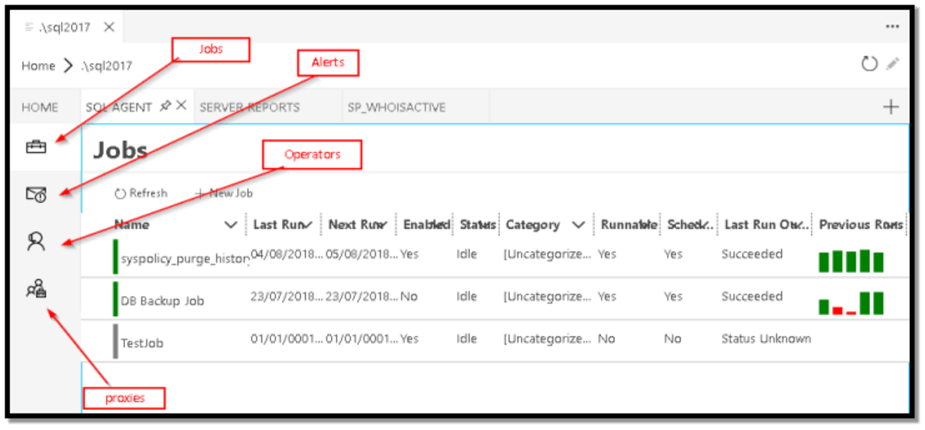Viewport: 925px width, 430px height.
Task: Open the Jobs briefcase sidebar icon
Action: coord(36,147)
